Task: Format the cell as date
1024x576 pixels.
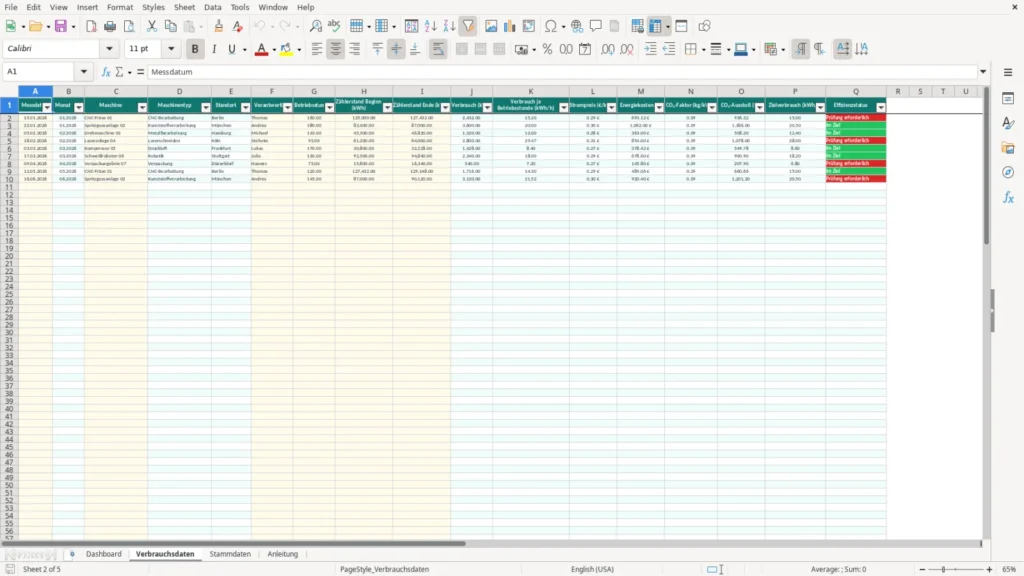Action: 585,49
